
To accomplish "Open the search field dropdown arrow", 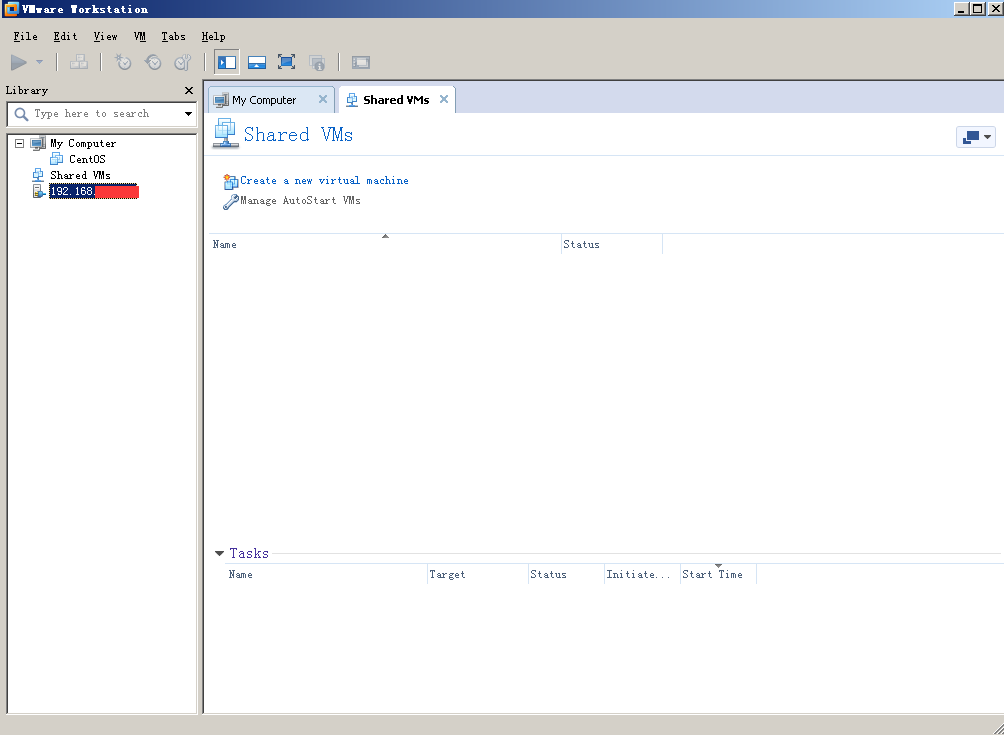I will point(188,114).
